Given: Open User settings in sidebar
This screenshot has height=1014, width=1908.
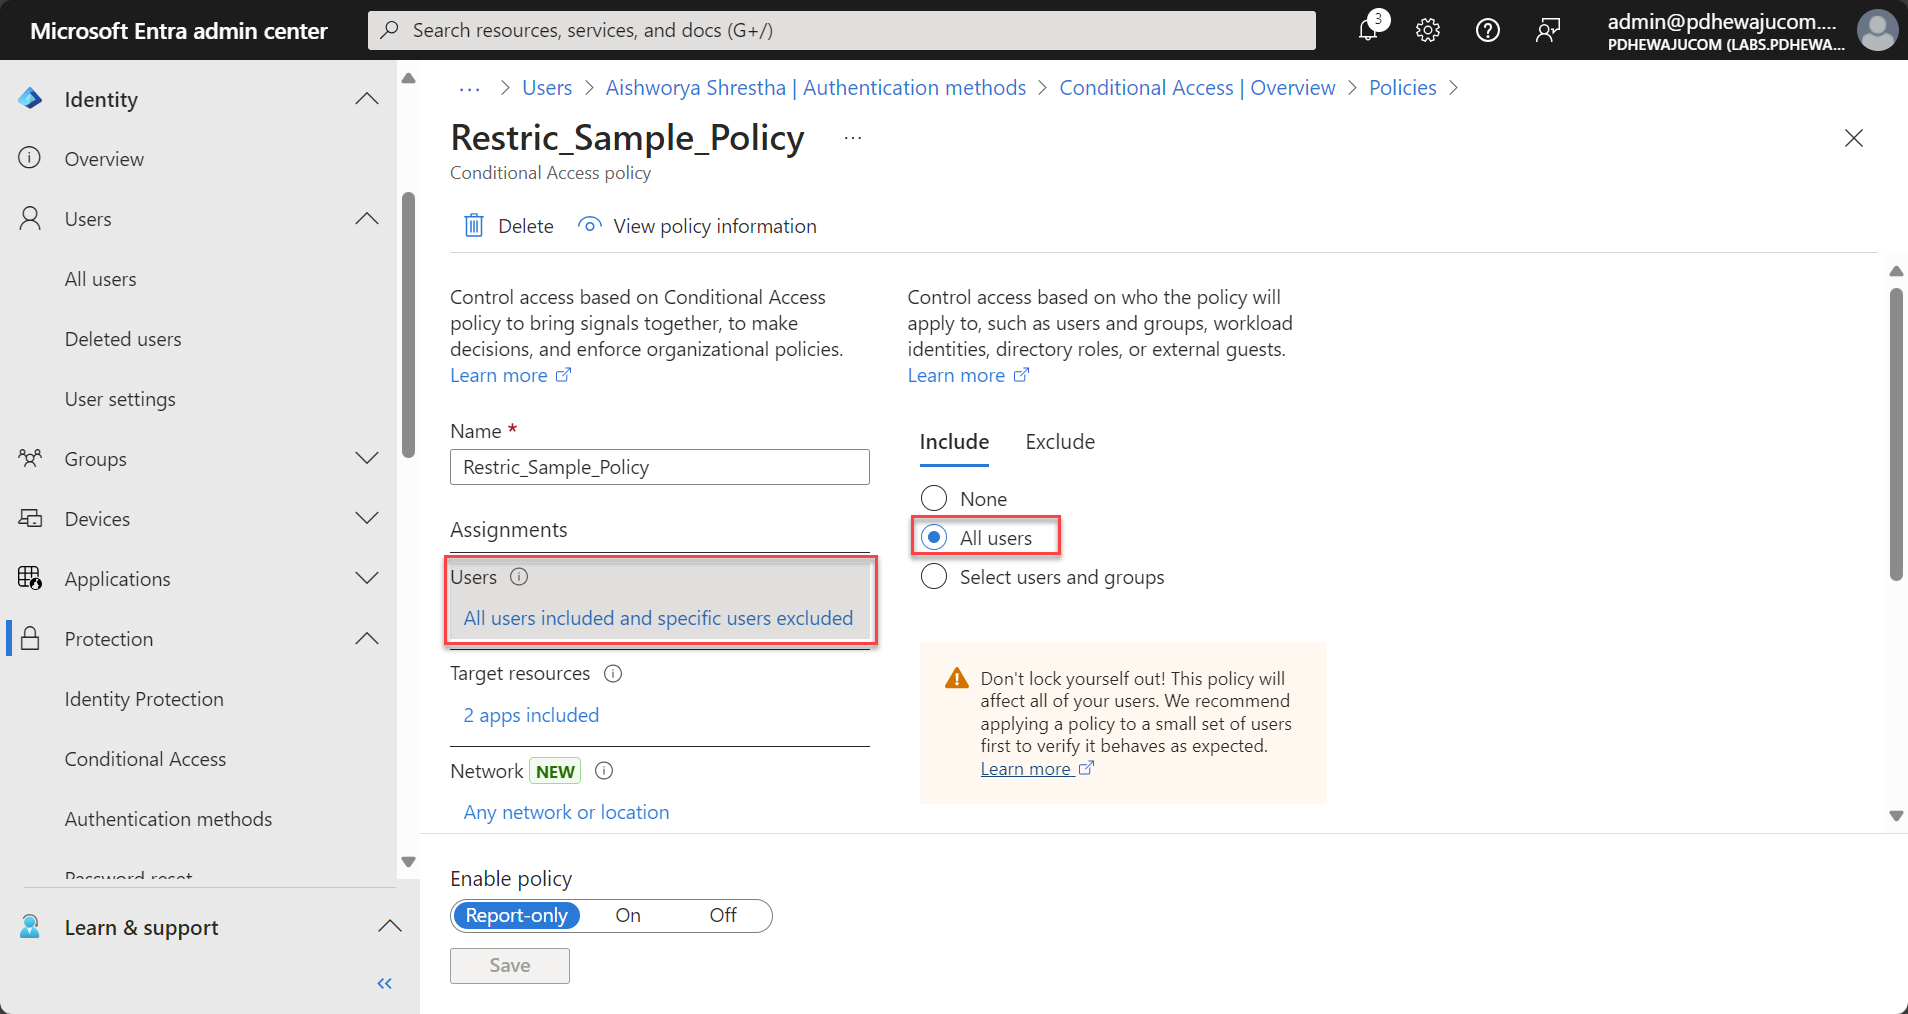Looking at the screenshot, I should tap(120, 399).
